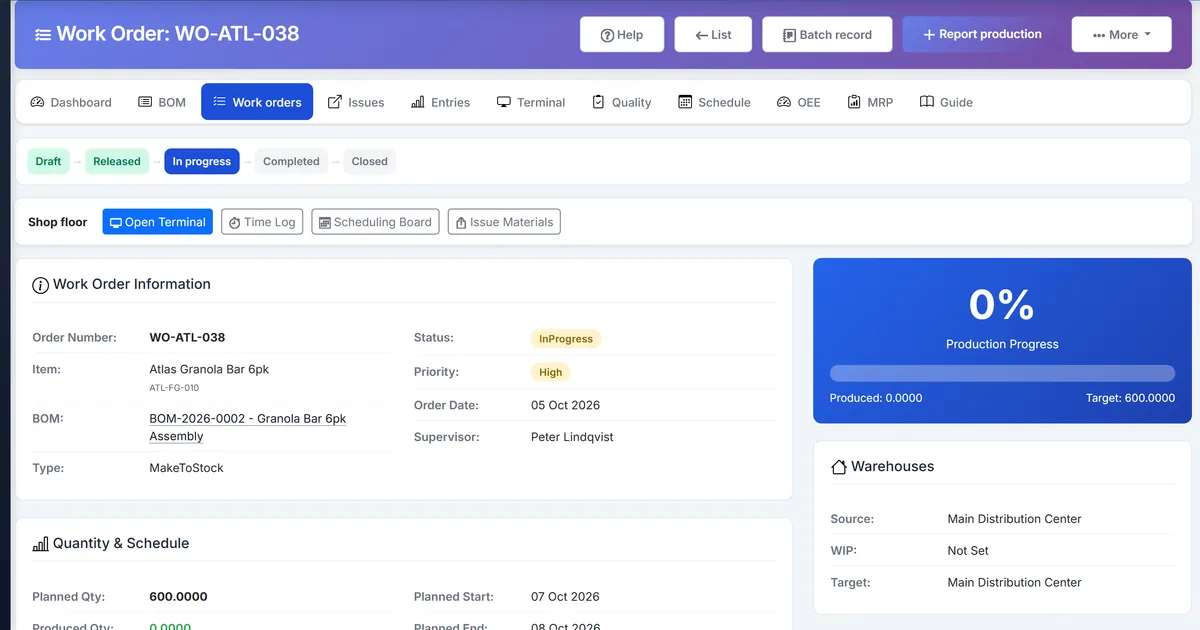Click the ellipsis icon in More
The width and height of the screenshot is (1200, 630).
[1099, 35]
